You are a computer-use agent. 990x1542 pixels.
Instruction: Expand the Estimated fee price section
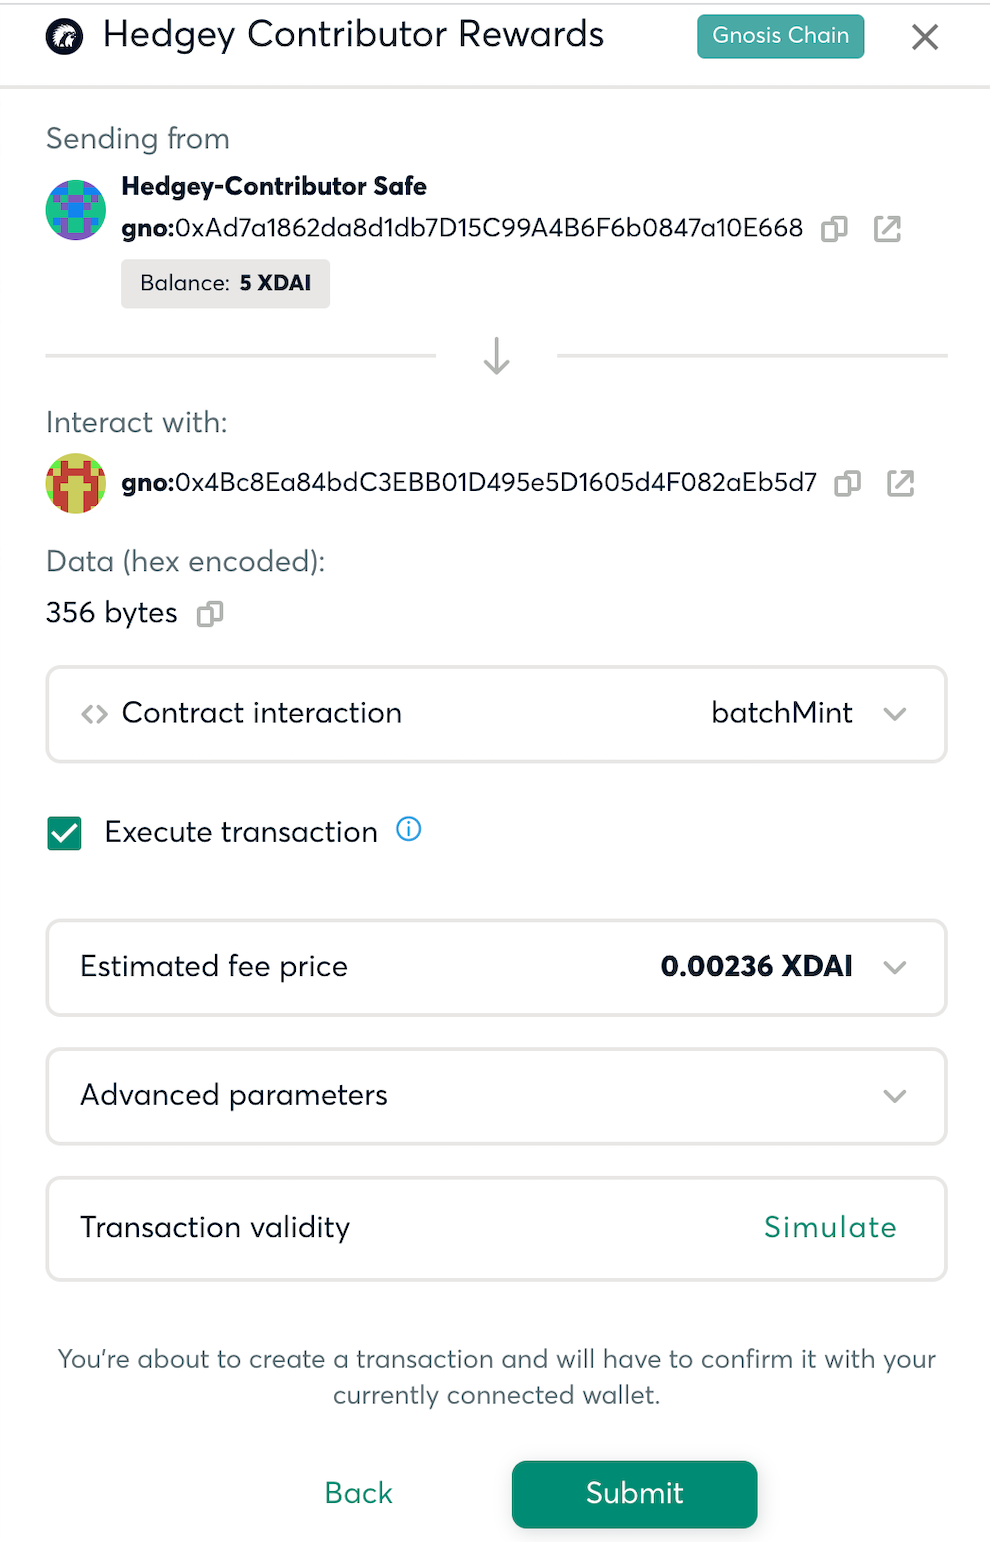496,967
